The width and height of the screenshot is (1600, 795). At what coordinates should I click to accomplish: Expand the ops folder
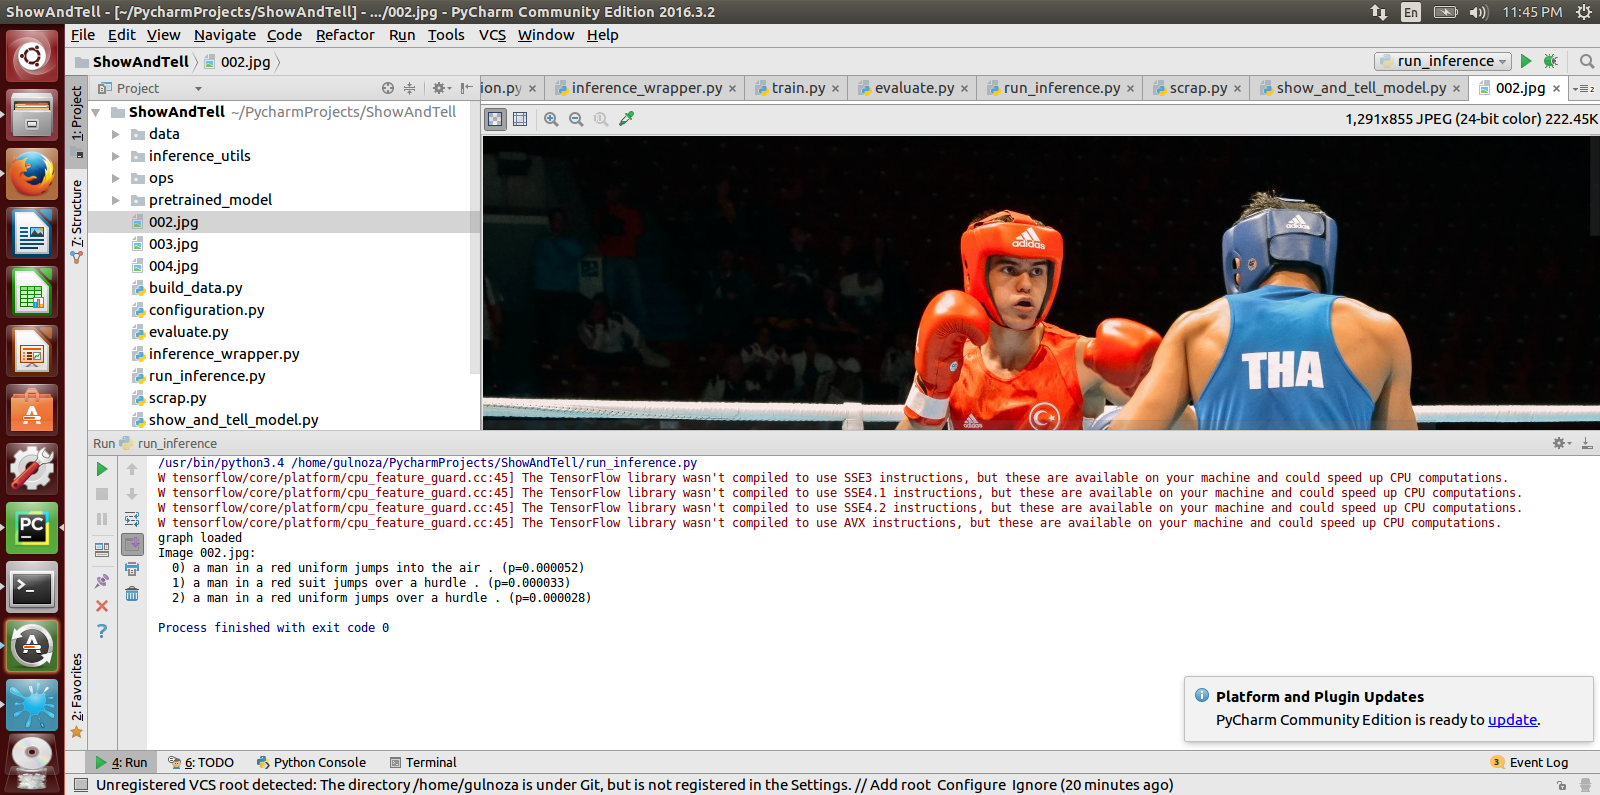(x=116, y=178)
